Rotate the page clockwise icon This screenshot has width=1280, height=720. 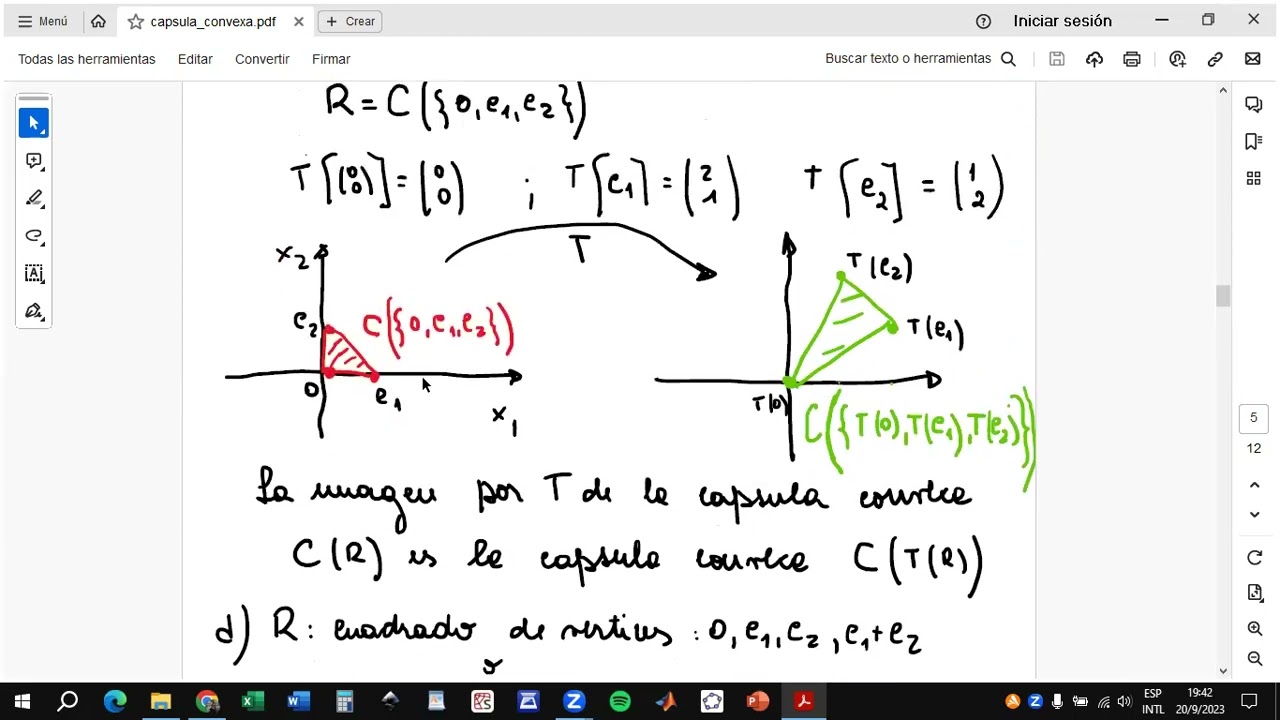1255,557
